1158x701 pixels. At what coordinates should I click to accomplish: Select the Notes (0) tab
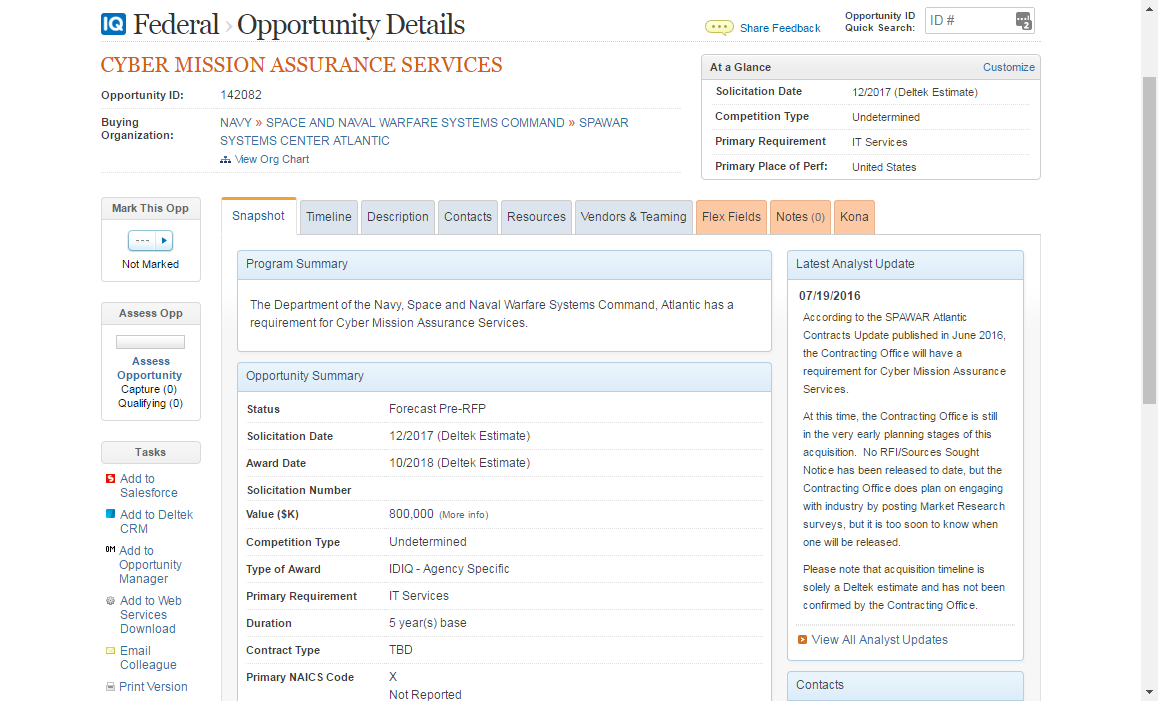(x=800, y=216)
